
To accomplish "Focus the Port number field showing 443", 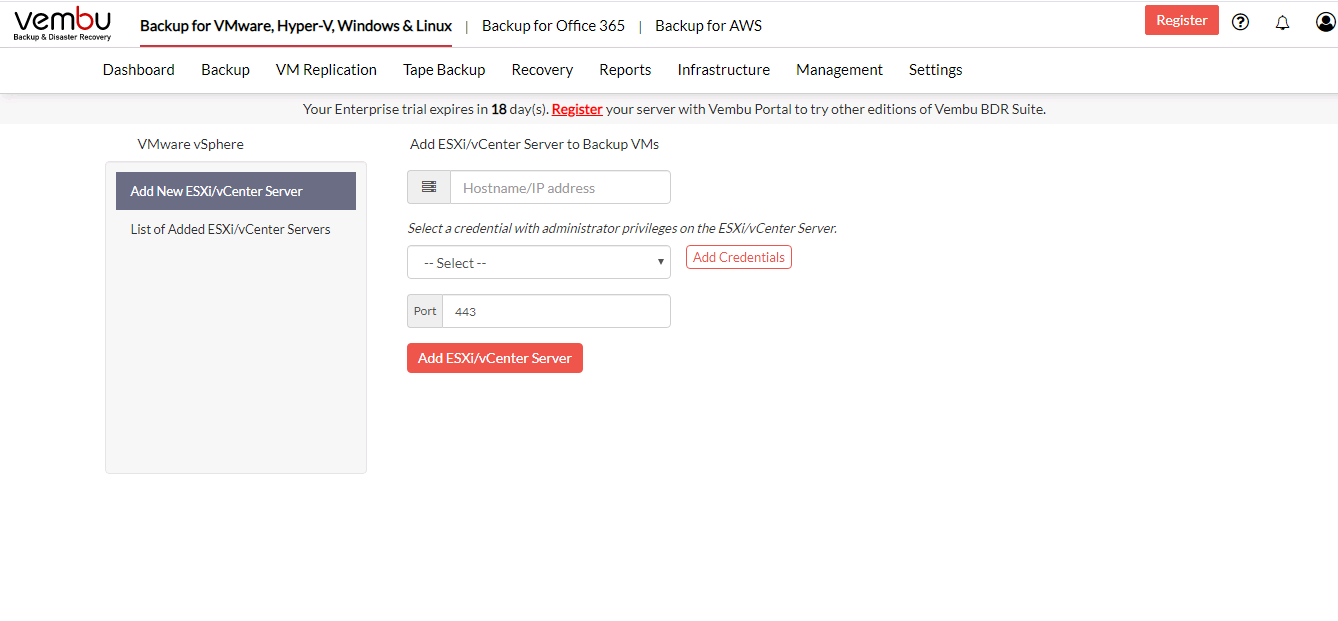I will click(x=556, y=311).
